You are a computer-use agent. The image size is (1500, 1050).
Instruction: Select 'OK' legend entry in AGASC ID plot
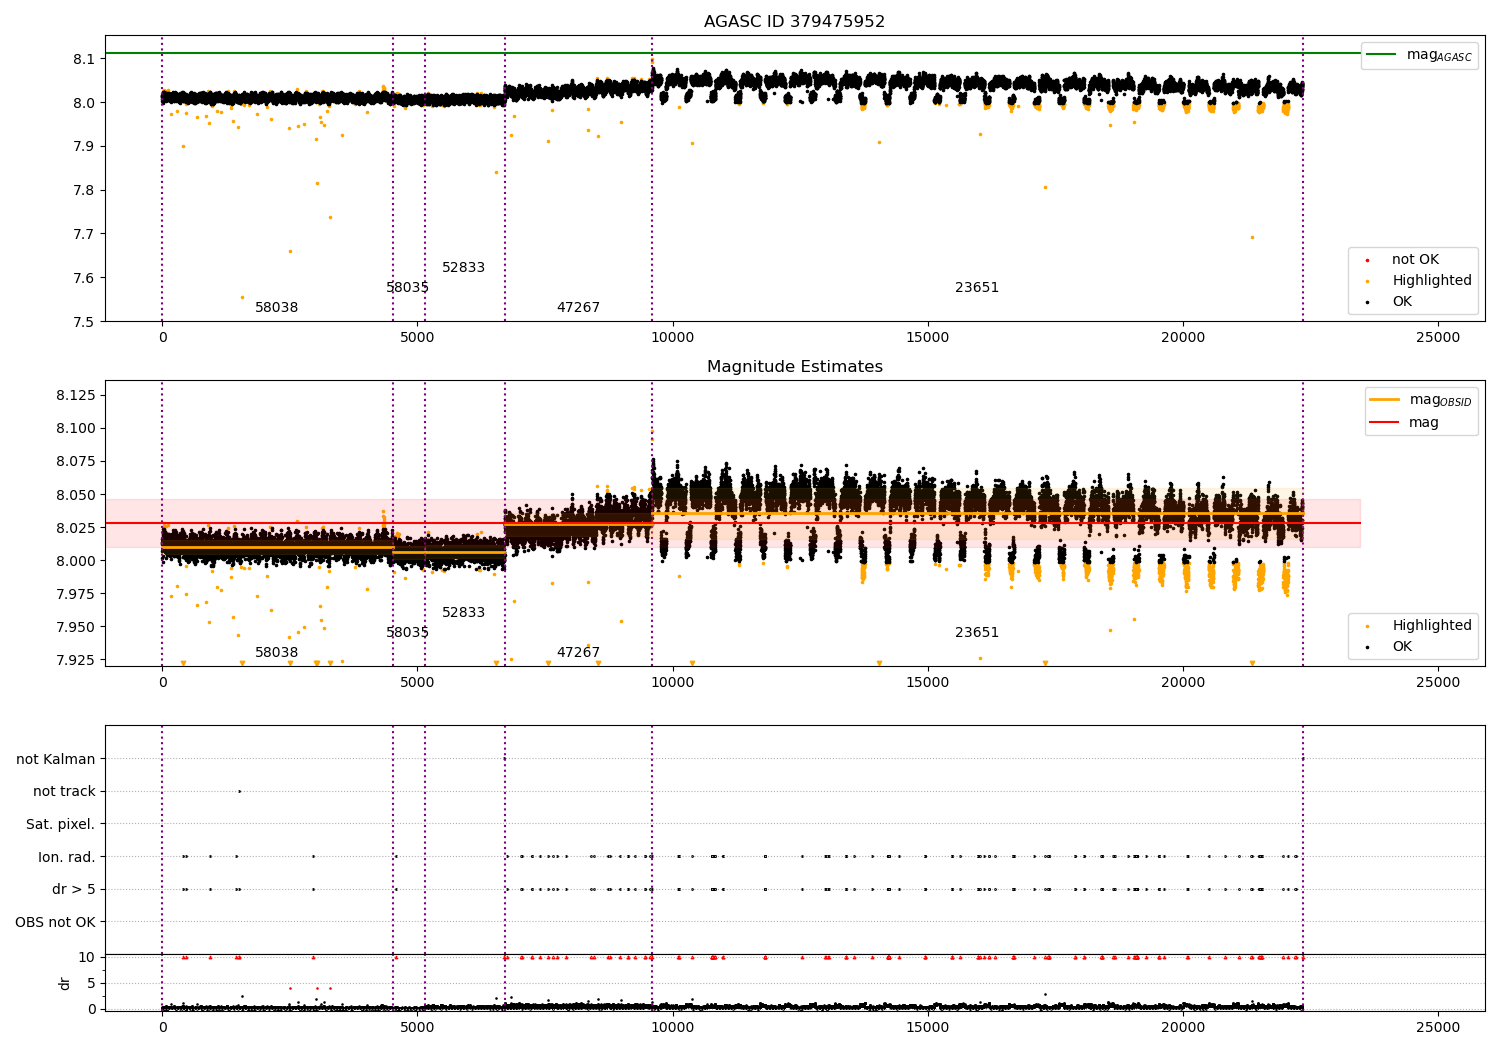[1402, 302]
